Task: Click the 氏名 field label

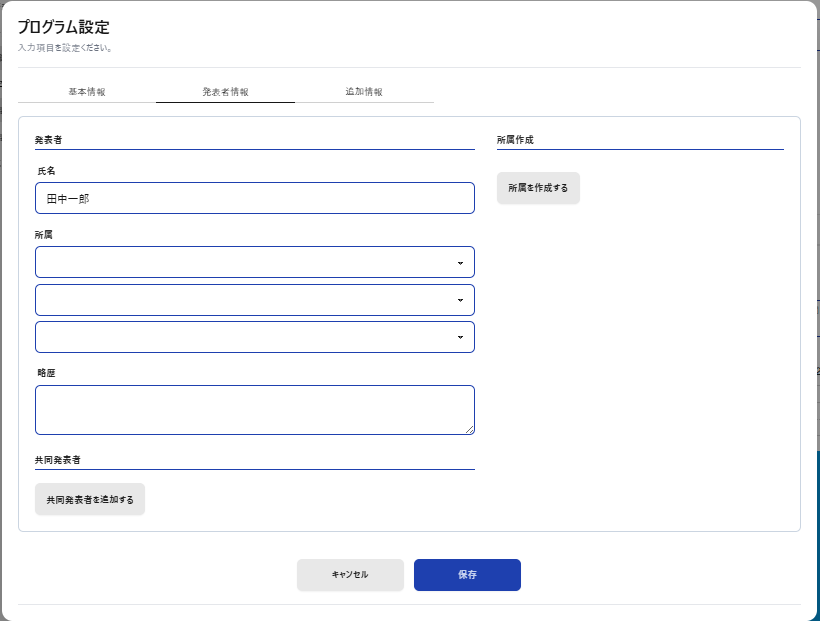Action: point(46,171)
